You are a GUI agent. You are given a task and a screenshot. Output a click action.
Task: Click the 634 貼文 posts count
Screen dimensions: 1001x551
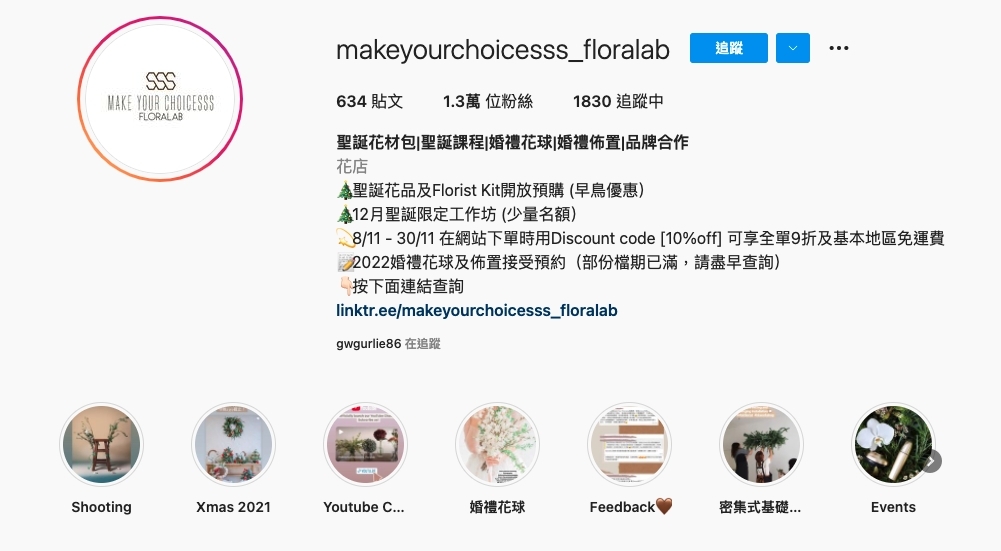point(370,102)
